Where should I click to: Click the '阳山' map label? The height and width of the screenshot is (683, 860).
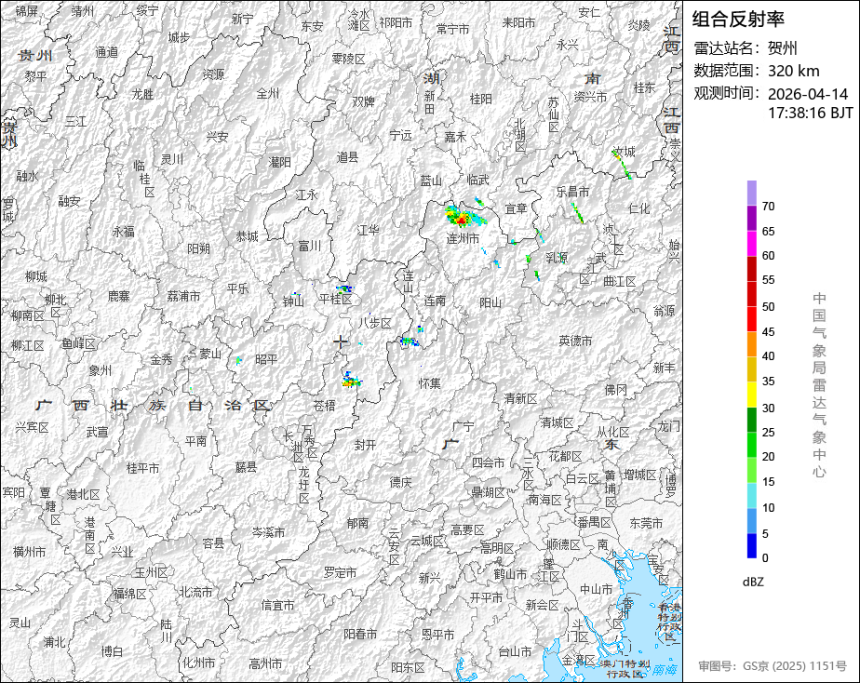490,302
